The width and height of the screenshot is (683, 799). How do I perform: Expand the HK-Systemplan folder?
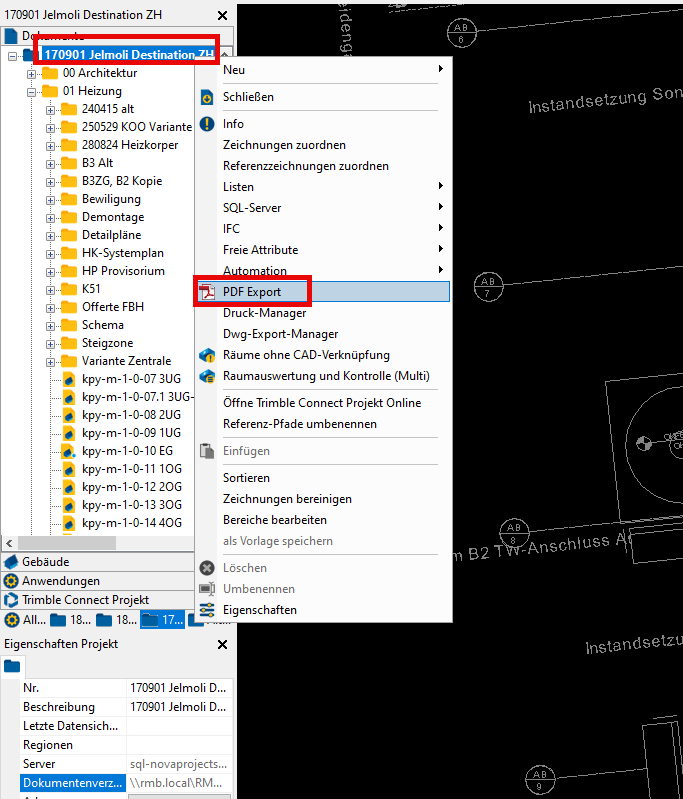[50, 254]
